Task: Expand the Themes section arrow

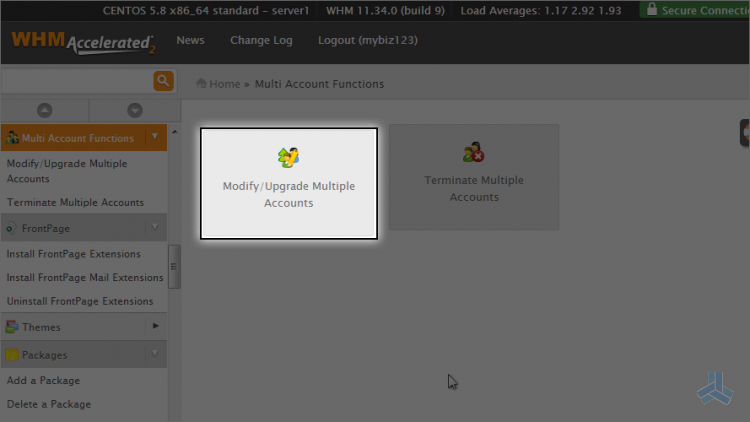Action: [155, 326]
